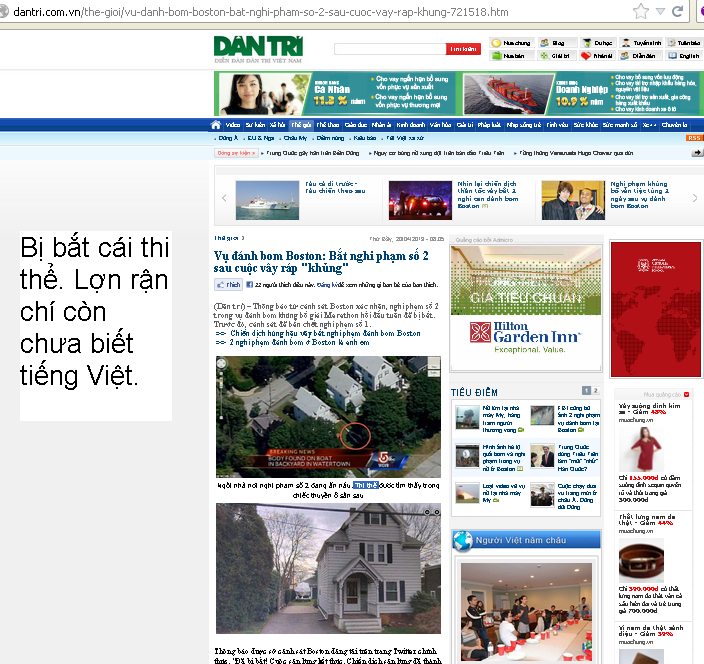This screenshot has height=664, width=704.
Task: Open the FBI công bố ảnh nghi phạm story
Action: click(578, 419)
